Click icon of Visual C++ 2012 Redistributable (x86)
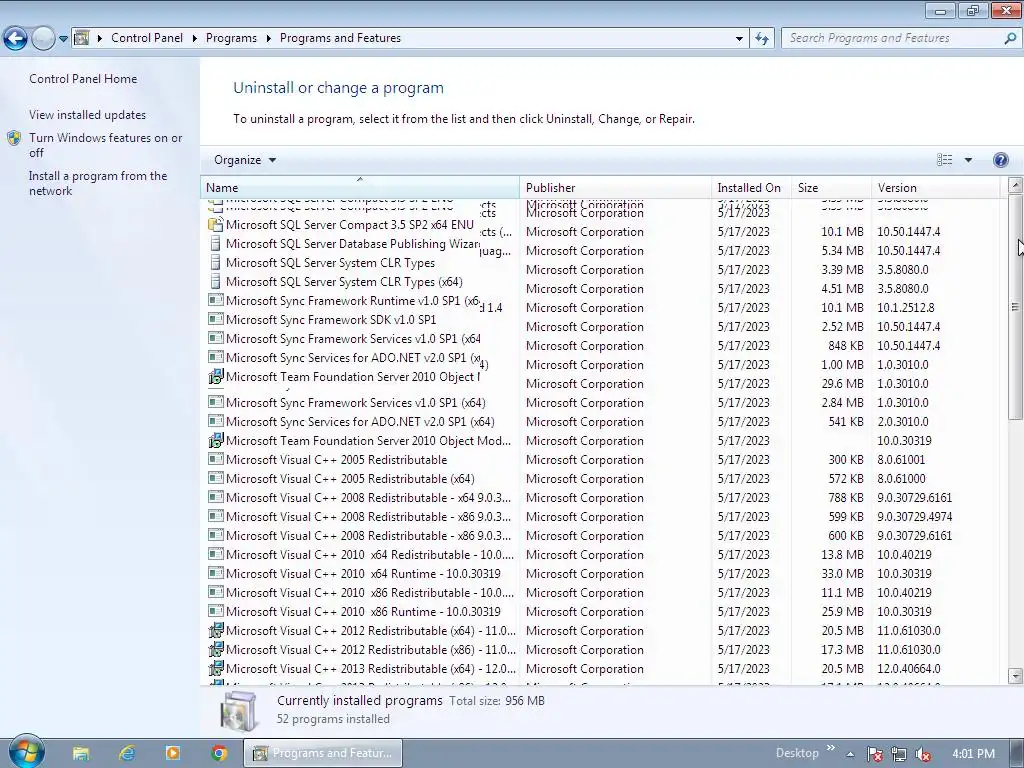Image resolution: width=1024 pixels, height=768 pixels. 216,649
